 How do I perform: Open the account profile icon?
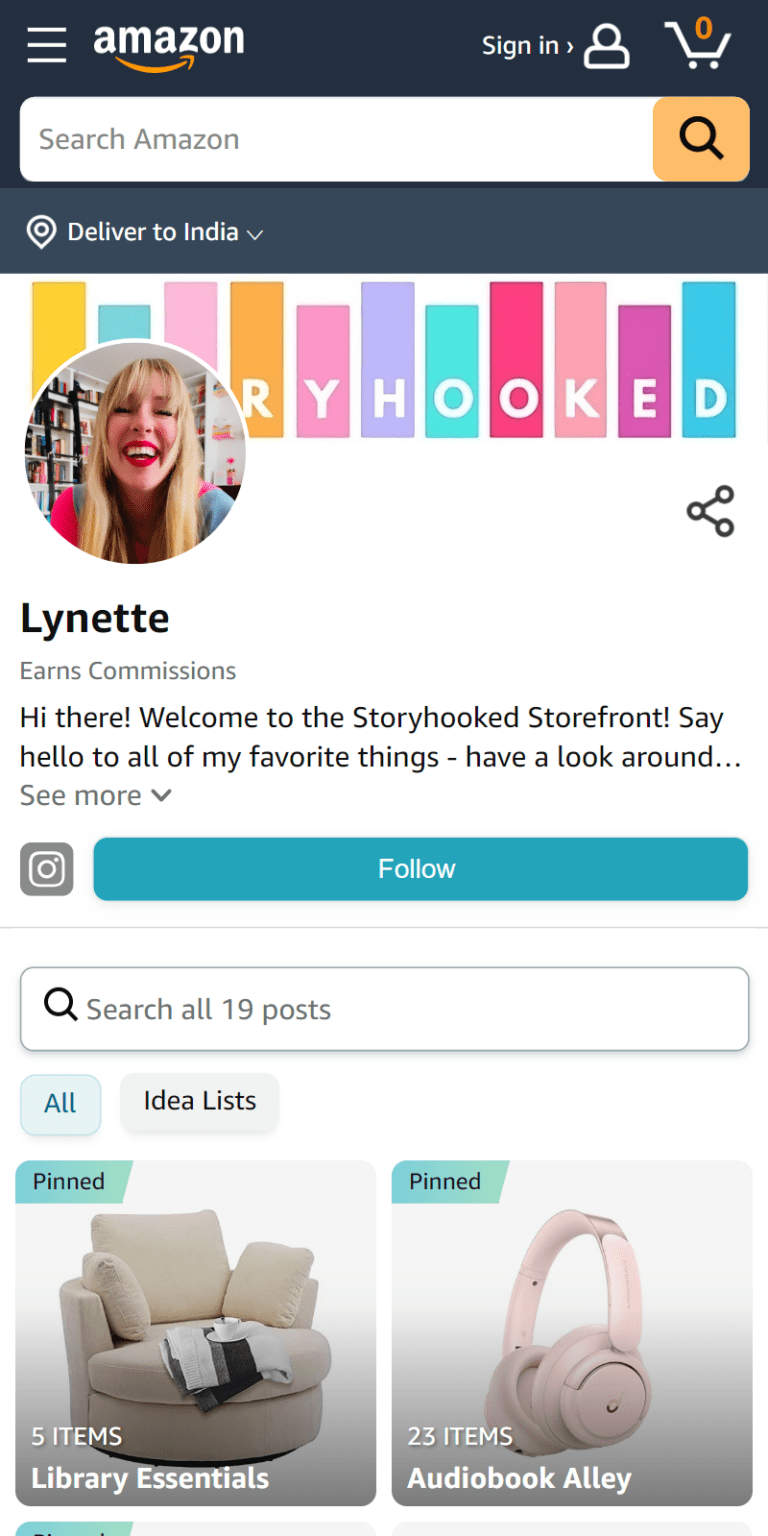pyautogui.click(x=606, y=46)
